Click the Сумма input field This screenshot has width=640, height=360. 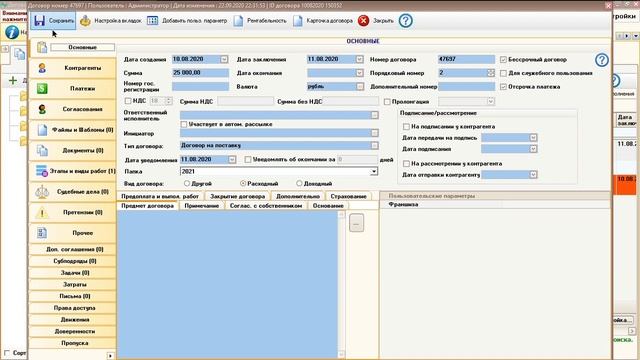pos(200,73)
